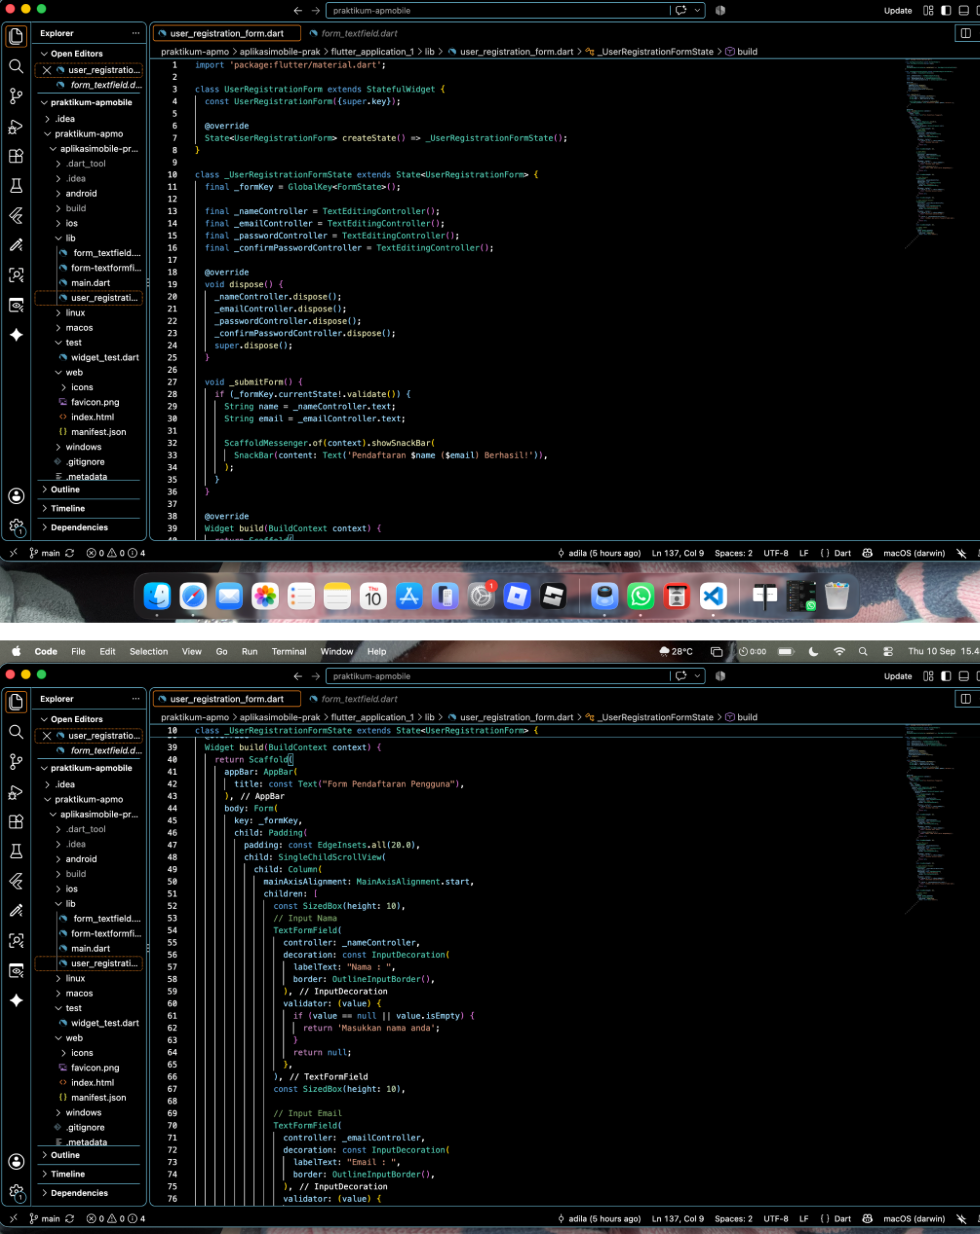Image resolution: width=980 pixels, height=1234 pixels.
Task: Open Search view in upper VS Code window
Action: tap(16, 66)
